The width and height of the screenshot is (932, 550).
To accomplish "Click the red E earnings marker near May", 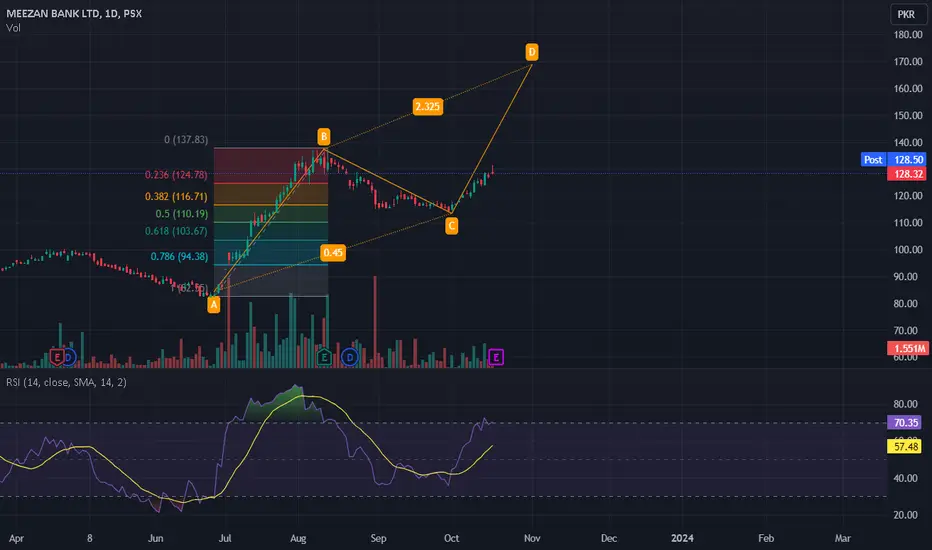I will click(x=56, y=357).
